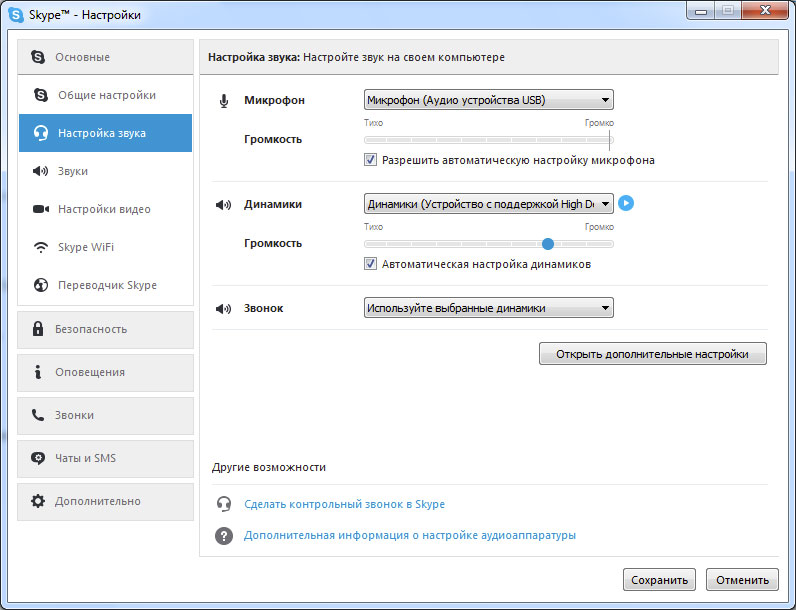The height and width of the screenshot is (610, 796).
Task: Click the gear icon beside Дополнительно
Action: point(38,501)
